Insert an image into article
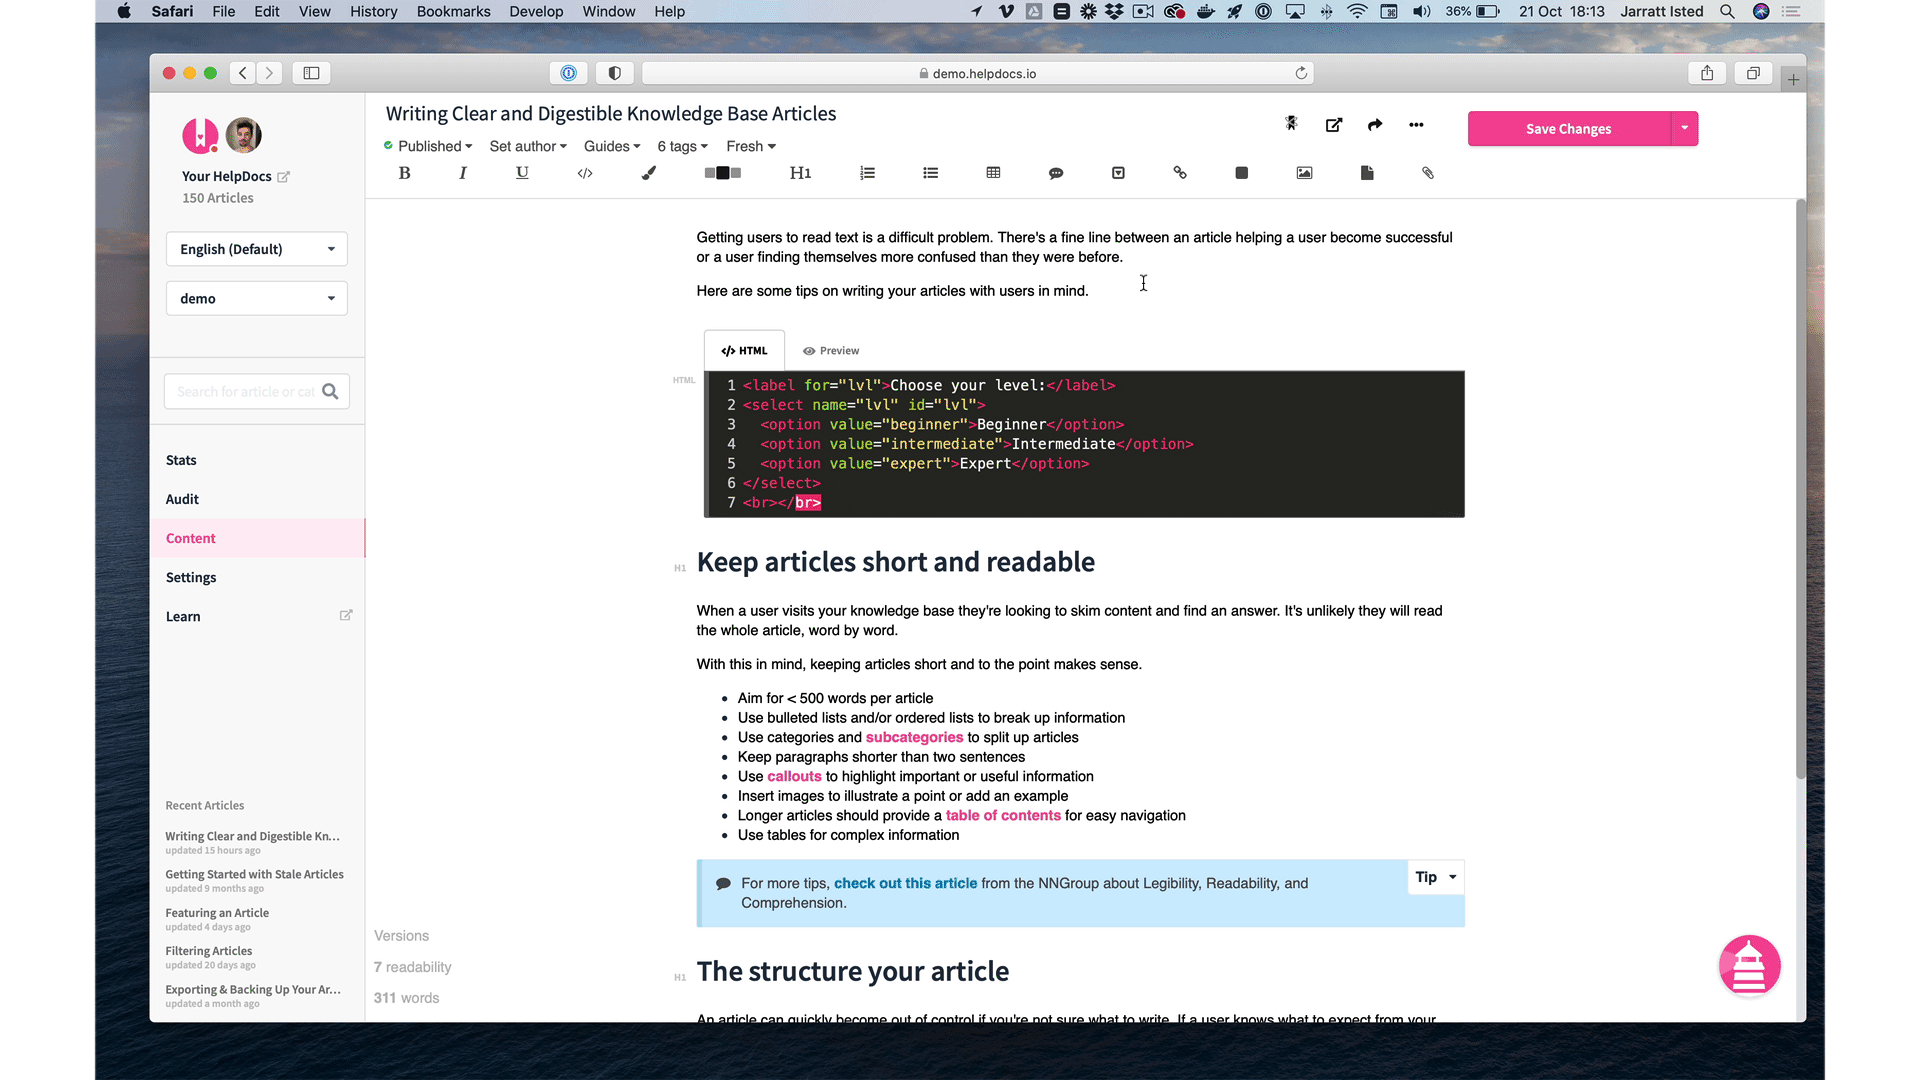 (x=1303, y=171)
